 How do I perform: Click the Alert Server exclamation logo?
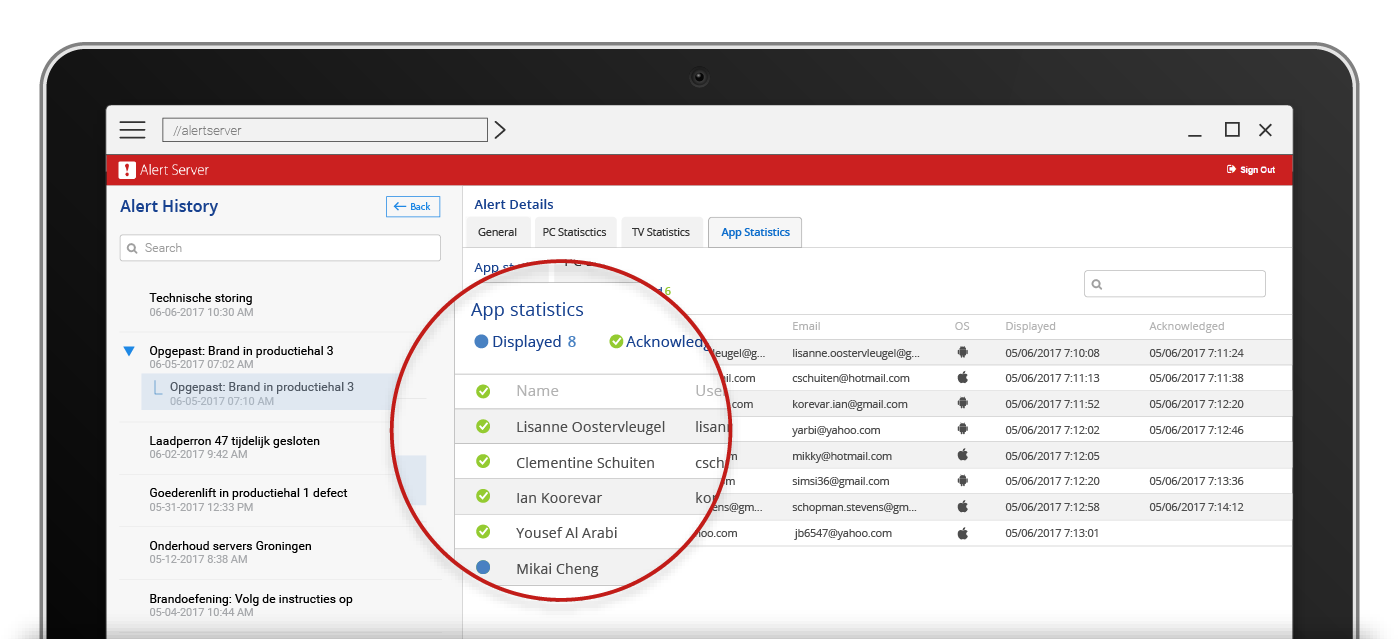click(127, 170)
